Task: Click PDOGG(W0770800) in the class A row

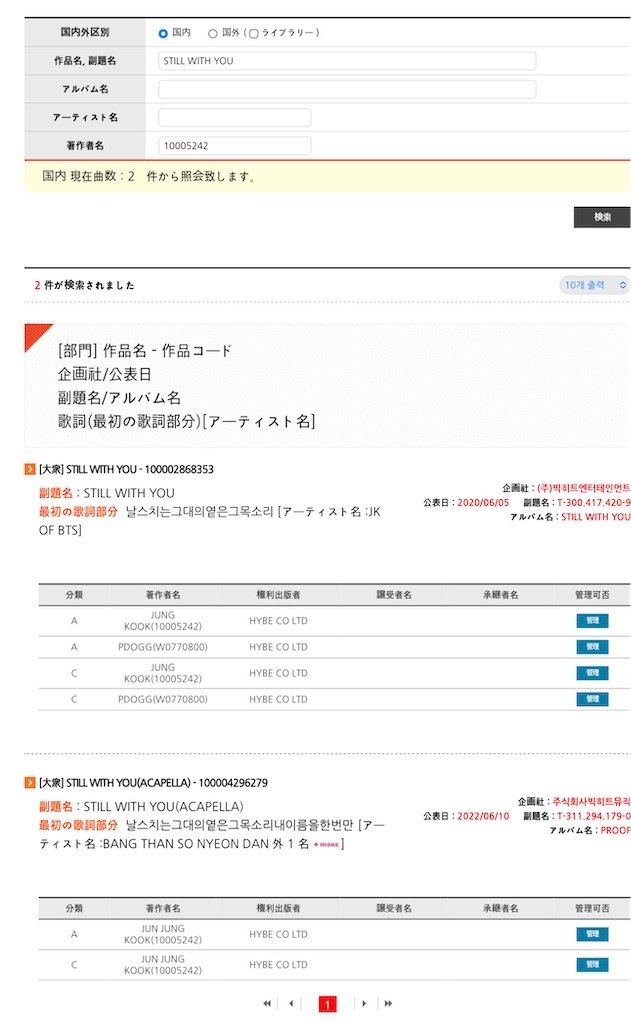Action: (x=163, y=647)
